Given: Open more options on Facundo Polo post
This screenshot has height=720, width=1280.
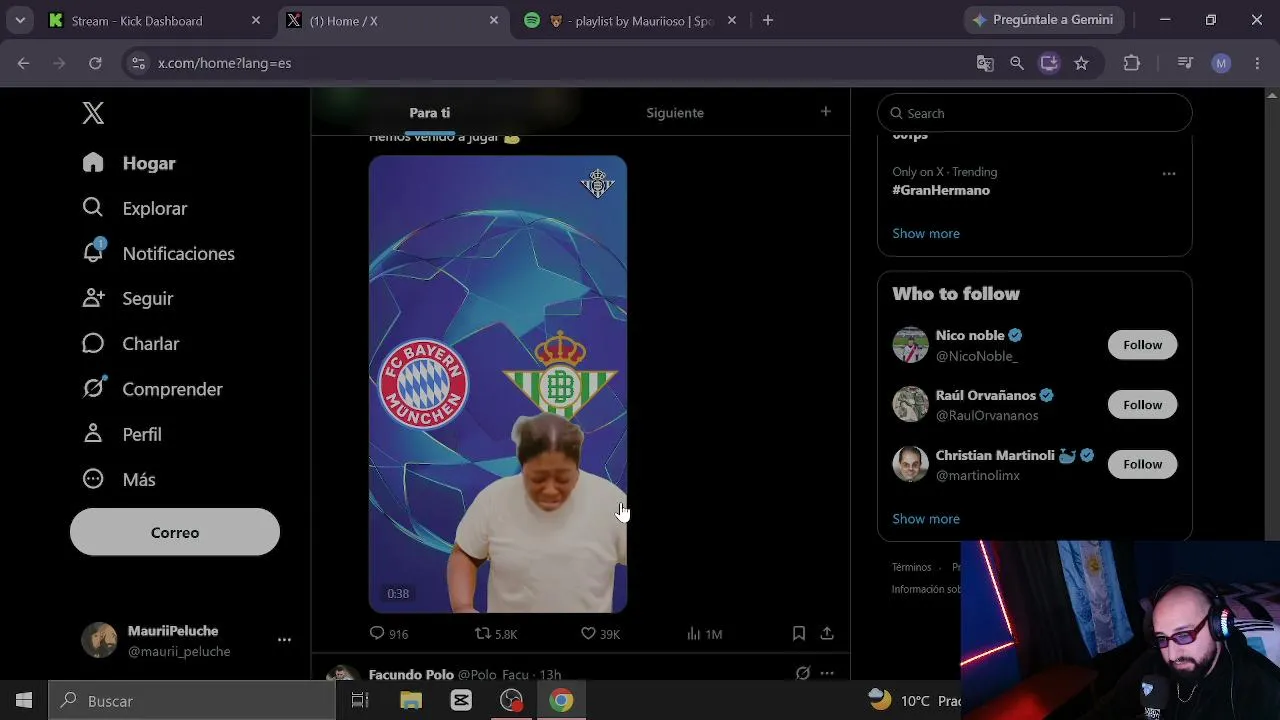Looking at the screenshot, I should point(827,673).
